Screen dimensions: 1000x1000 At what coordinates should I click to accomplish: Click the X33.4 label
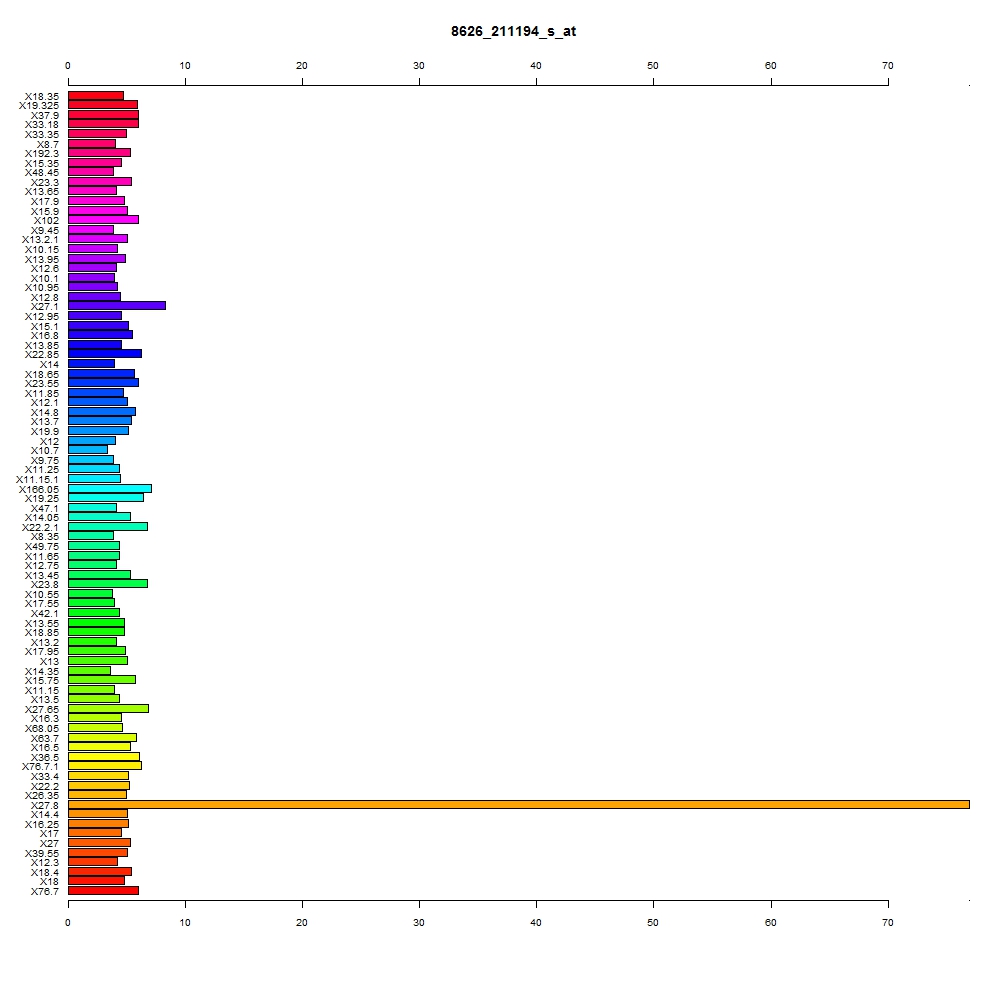point(45,776)
